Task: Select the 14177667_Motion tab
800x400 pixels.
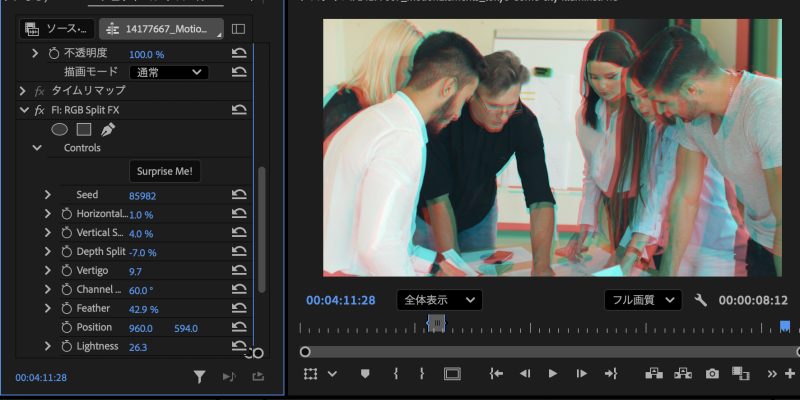Action: point(161,29)
